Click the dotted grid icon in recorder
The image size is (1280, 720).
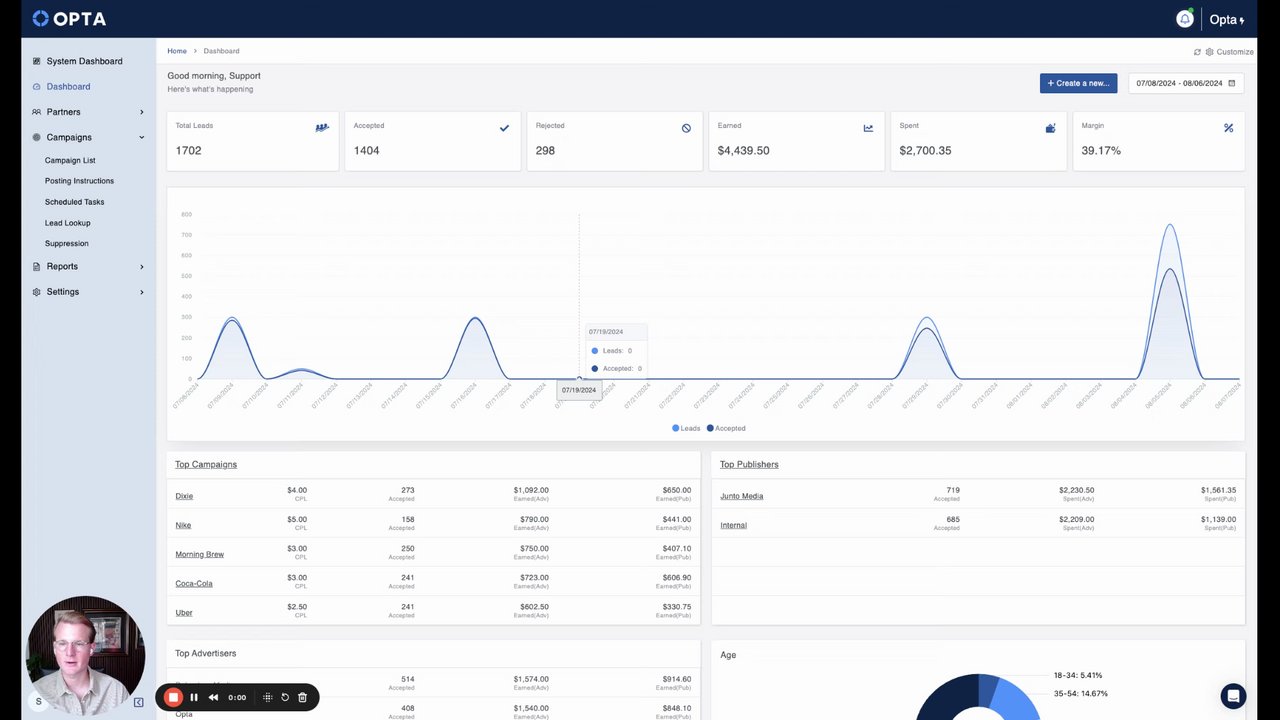[x=267, y=697]
